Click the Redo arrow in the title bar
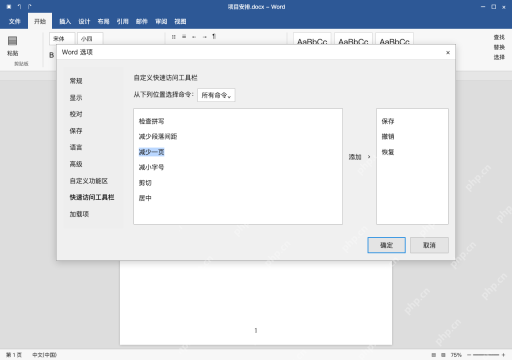512x360 pixels. pyautogui.click(x=30, y=7)
